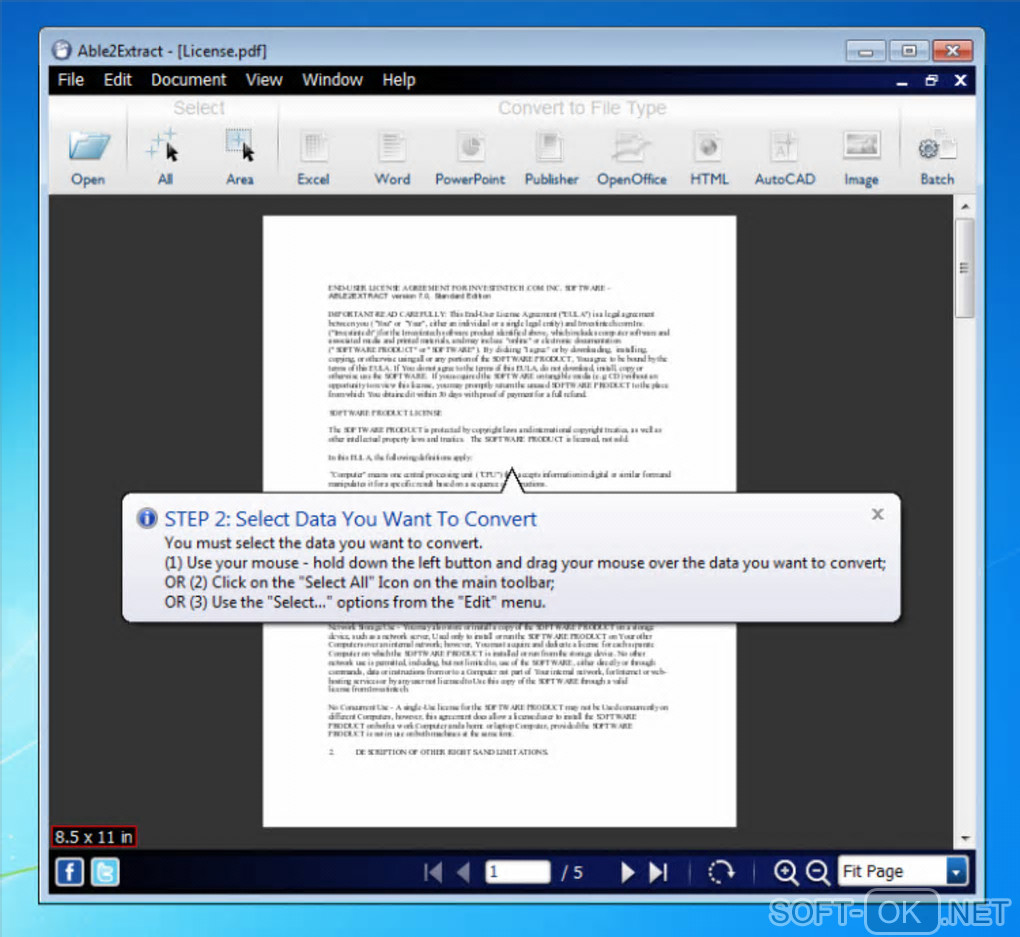Convert to Image
This screenshot has width=1020, height=937.
point(861,158)
